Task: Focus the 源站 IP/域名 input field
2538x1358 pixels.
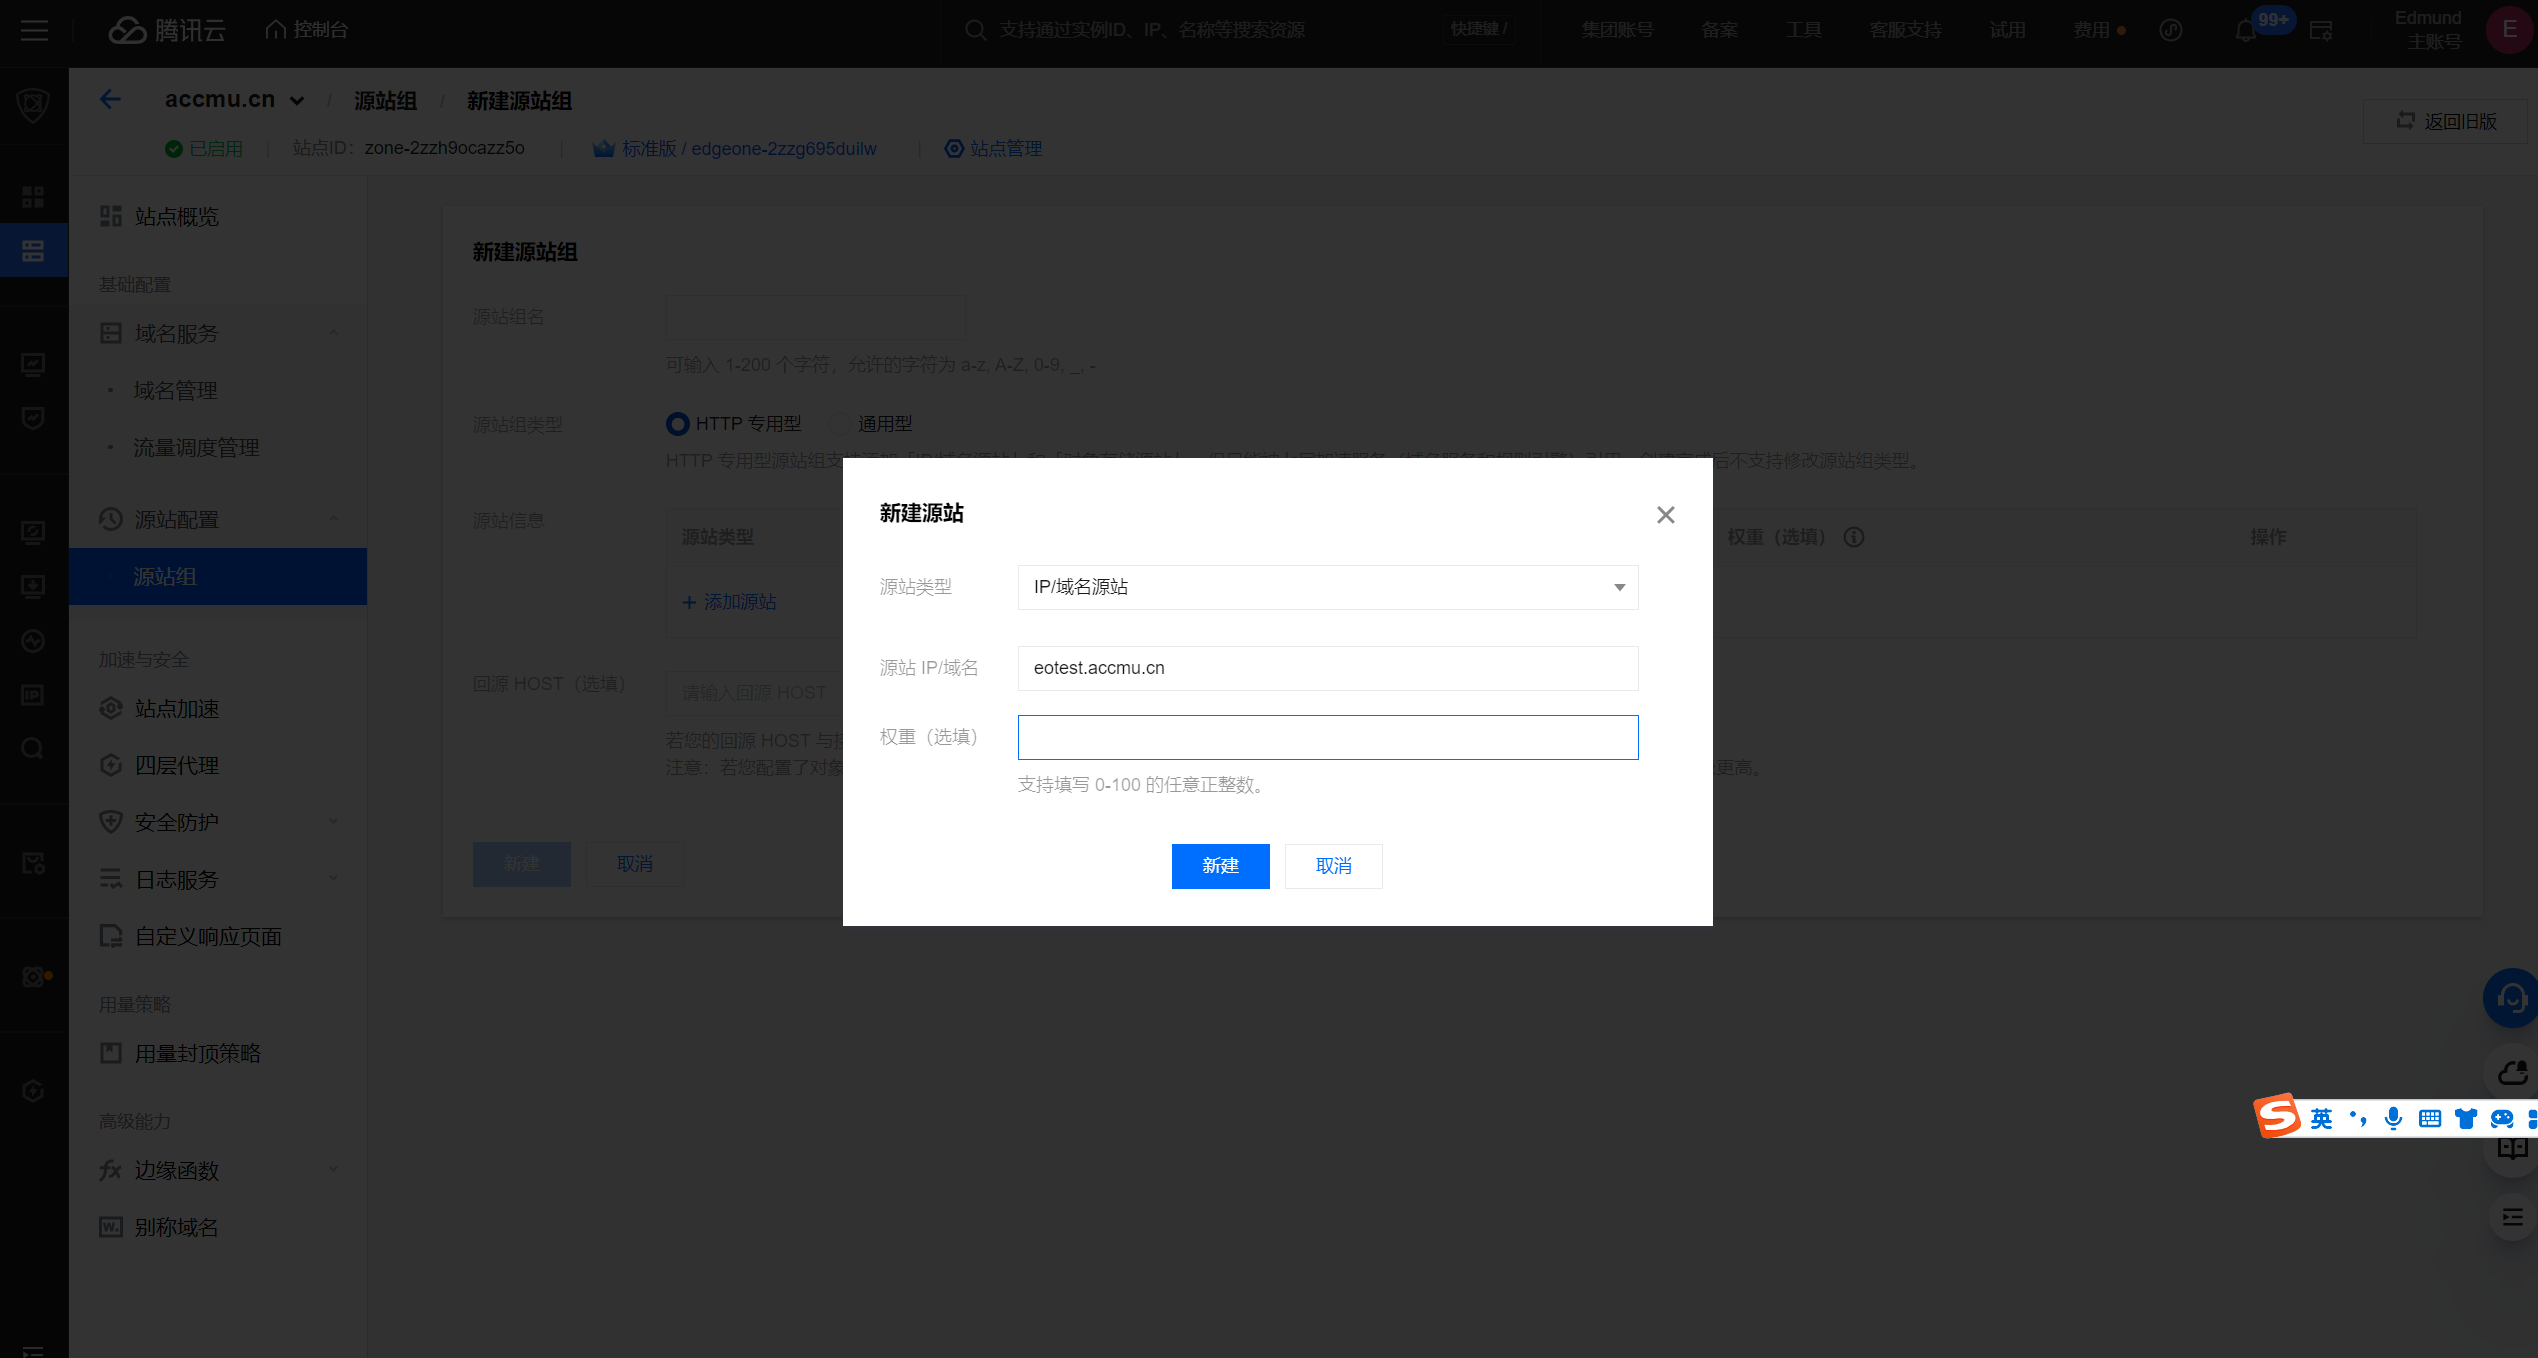Action: [1328, 668]
